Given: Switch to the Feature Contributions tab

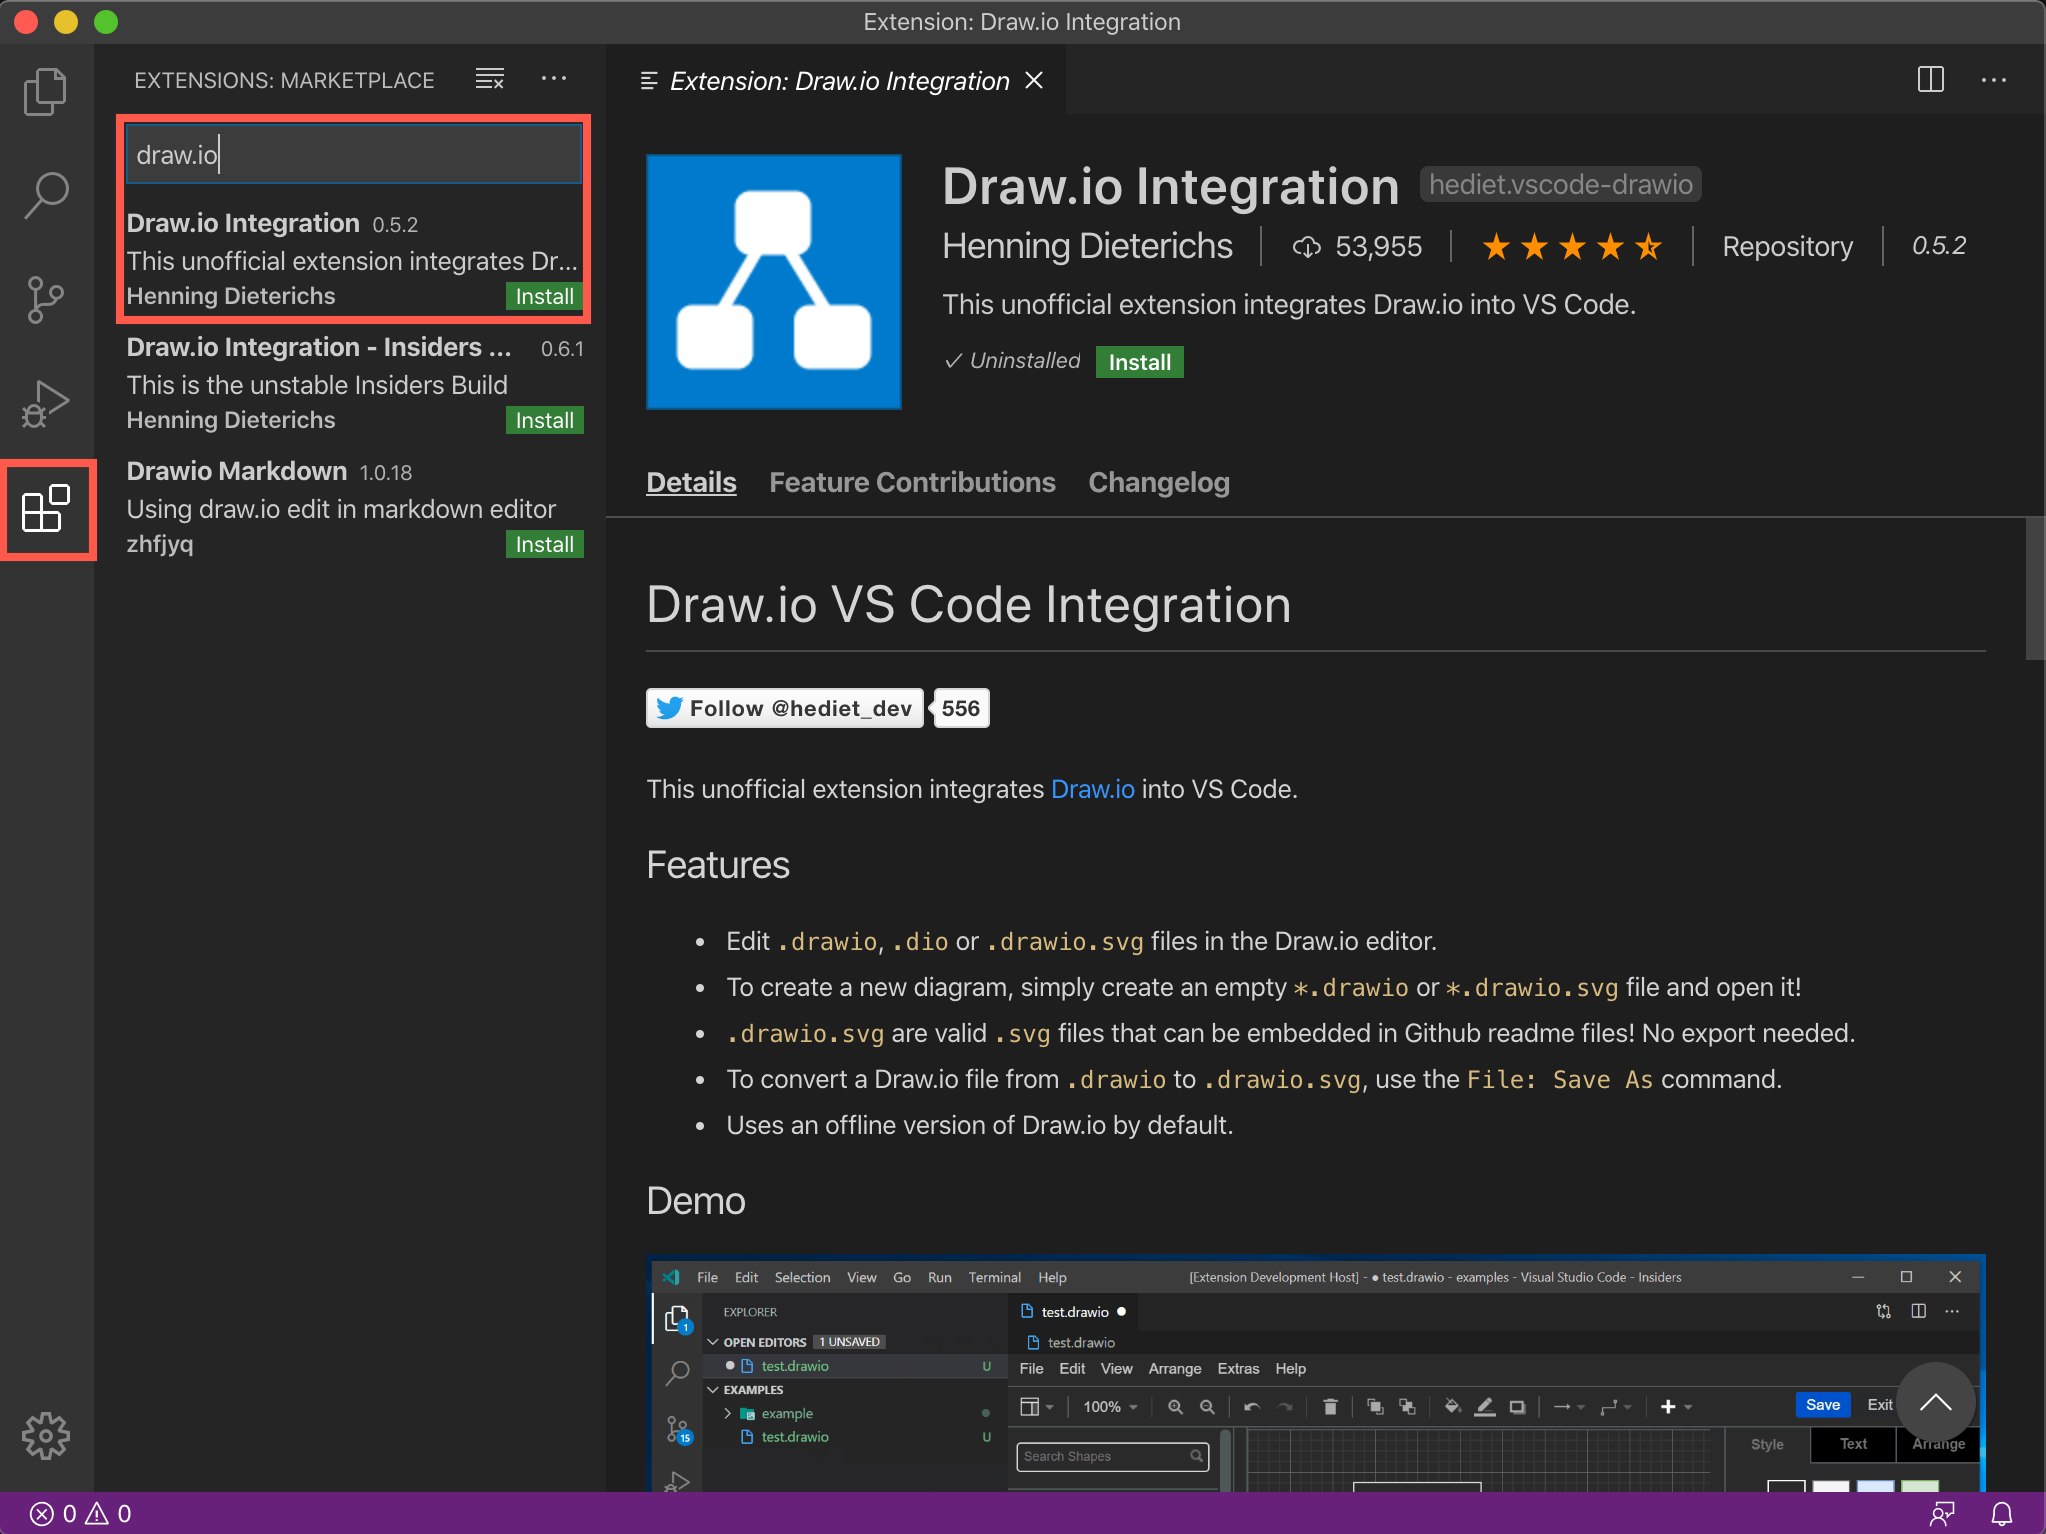Looking at the screenshot, I should [911, 482].
